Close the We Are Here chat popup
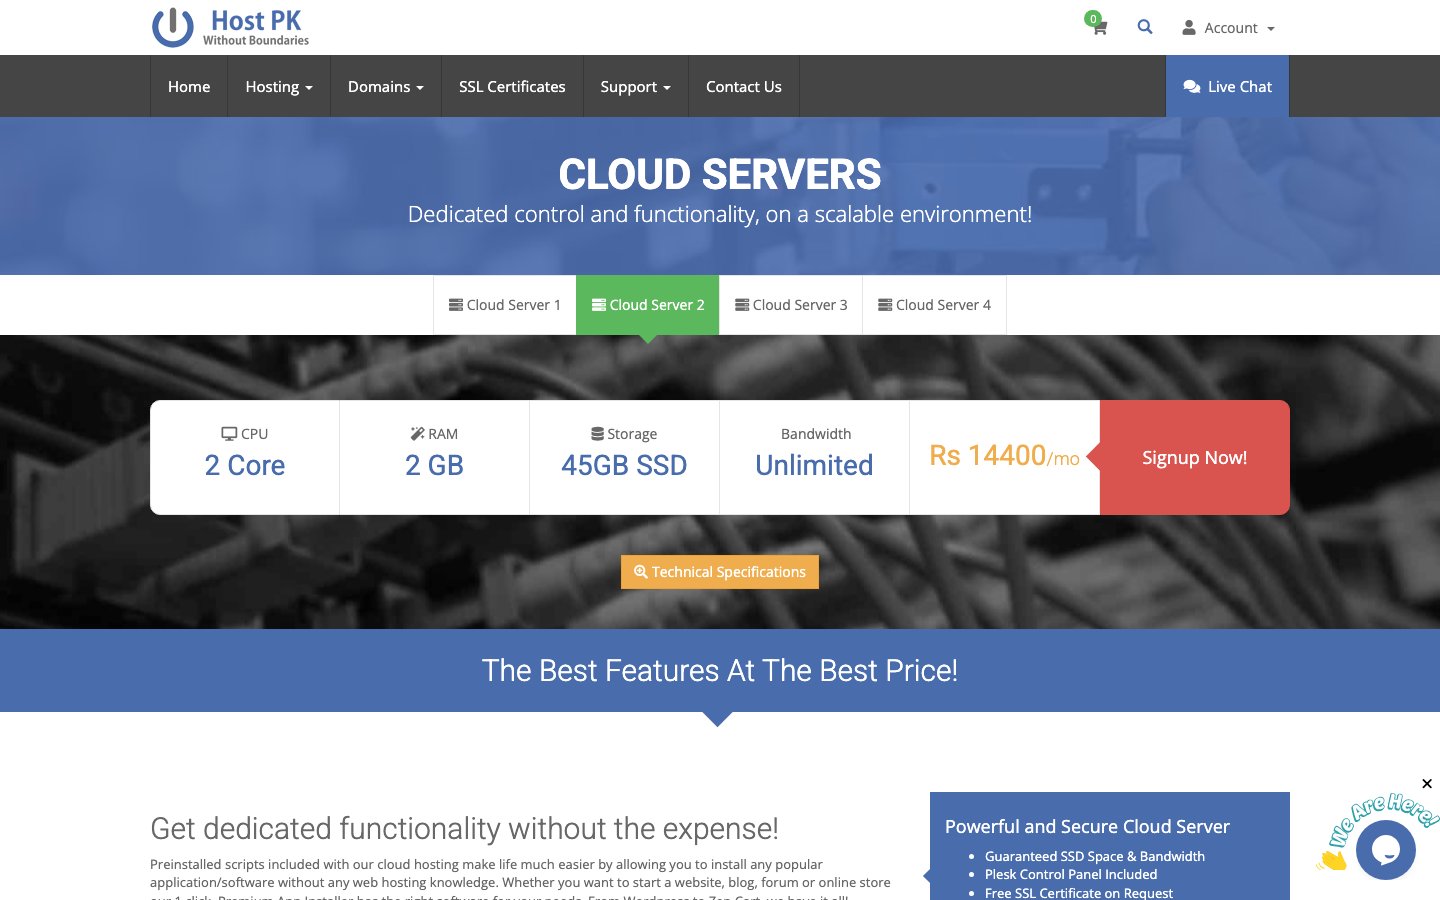This screenshot has height=900, width=1440. tap(1427, 783)
